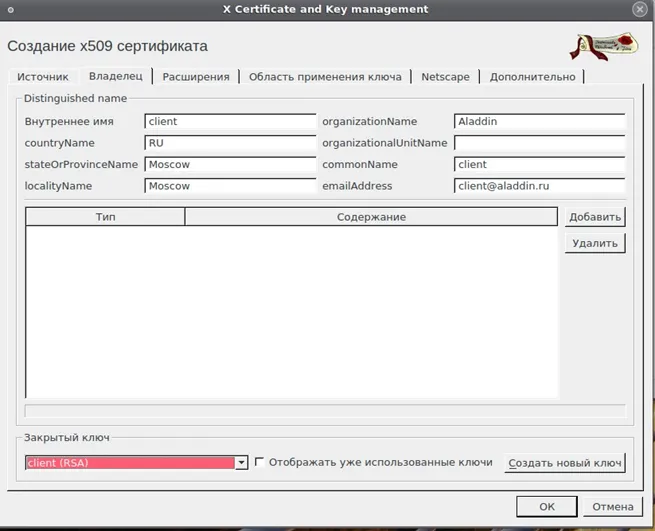Open the client (RSA) key dropdown
Image resolution: width=655 pixels, height=531 pixels.
136,463
